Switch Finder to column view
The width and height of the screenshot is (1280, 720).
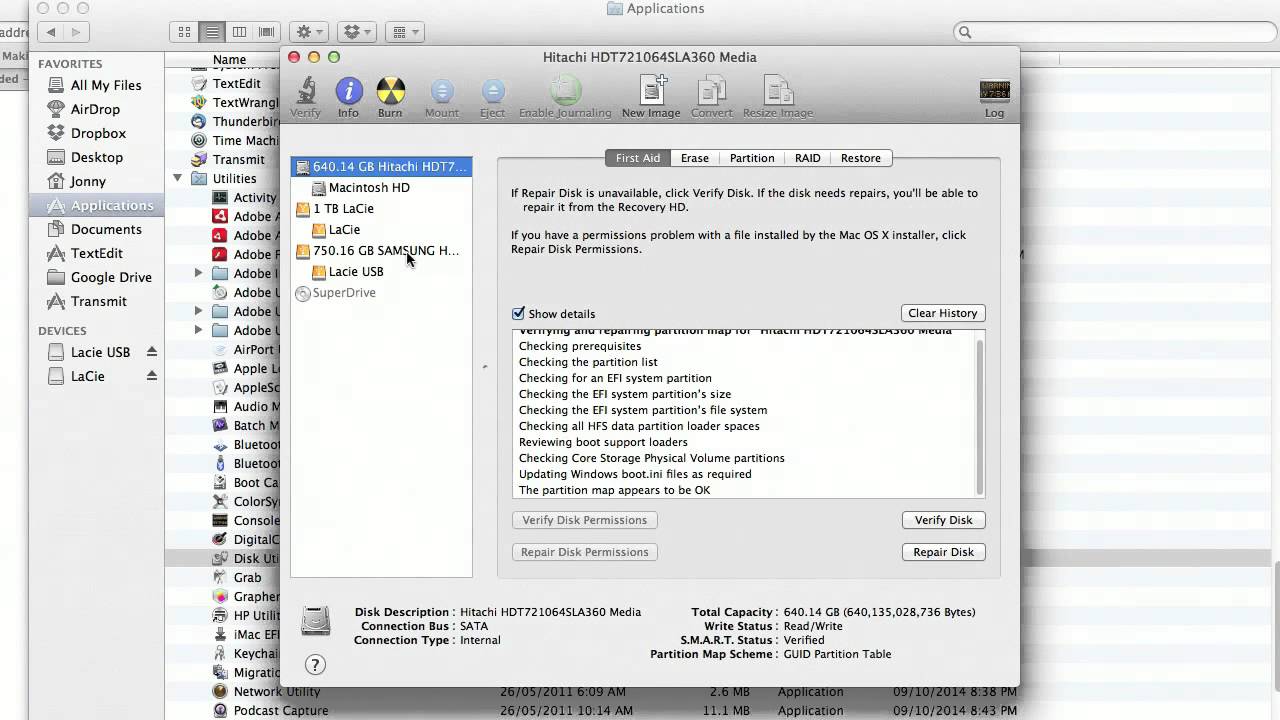pyautogui.click(x=239, y=32)
